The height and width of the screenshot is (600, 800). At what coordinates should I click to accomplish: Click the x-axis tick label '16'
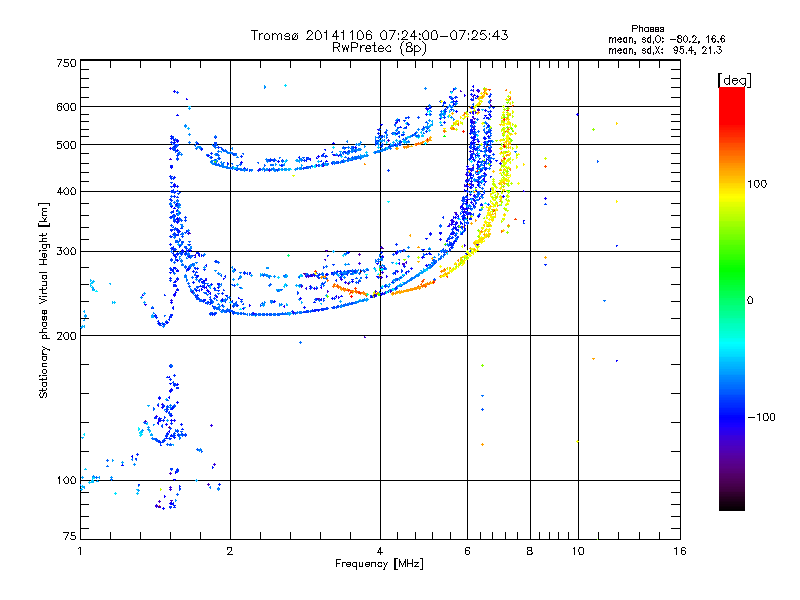[x=680, y=551]
